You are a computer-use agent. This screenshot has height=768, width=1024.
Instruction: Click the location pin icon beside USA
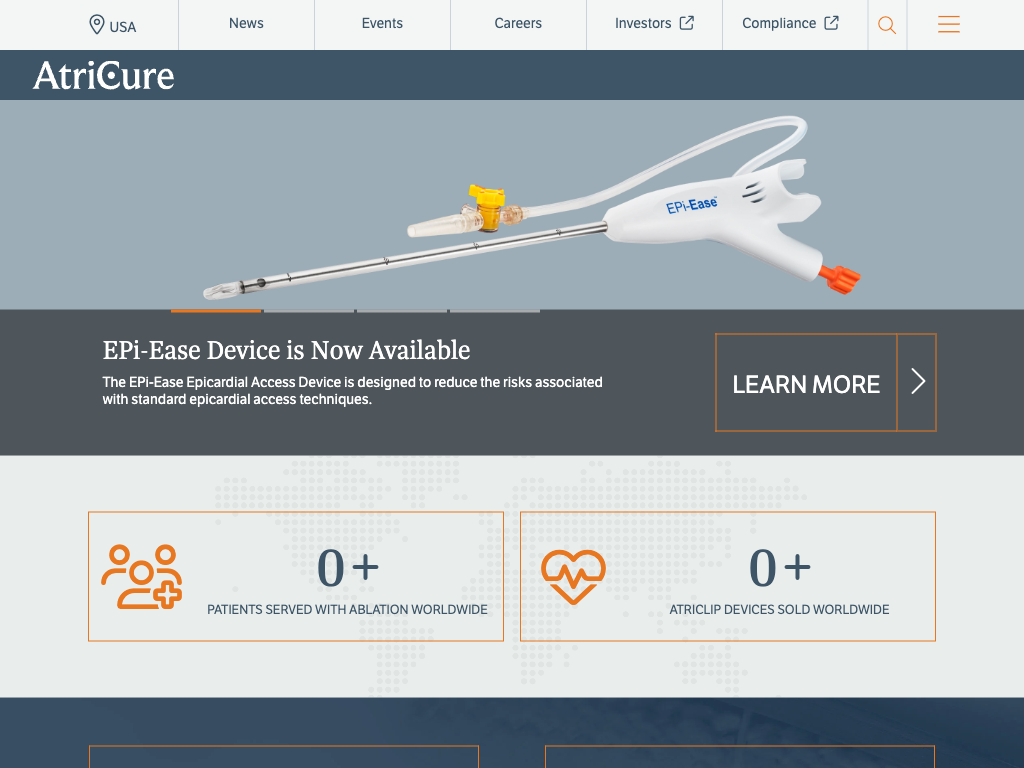point(97,25)
